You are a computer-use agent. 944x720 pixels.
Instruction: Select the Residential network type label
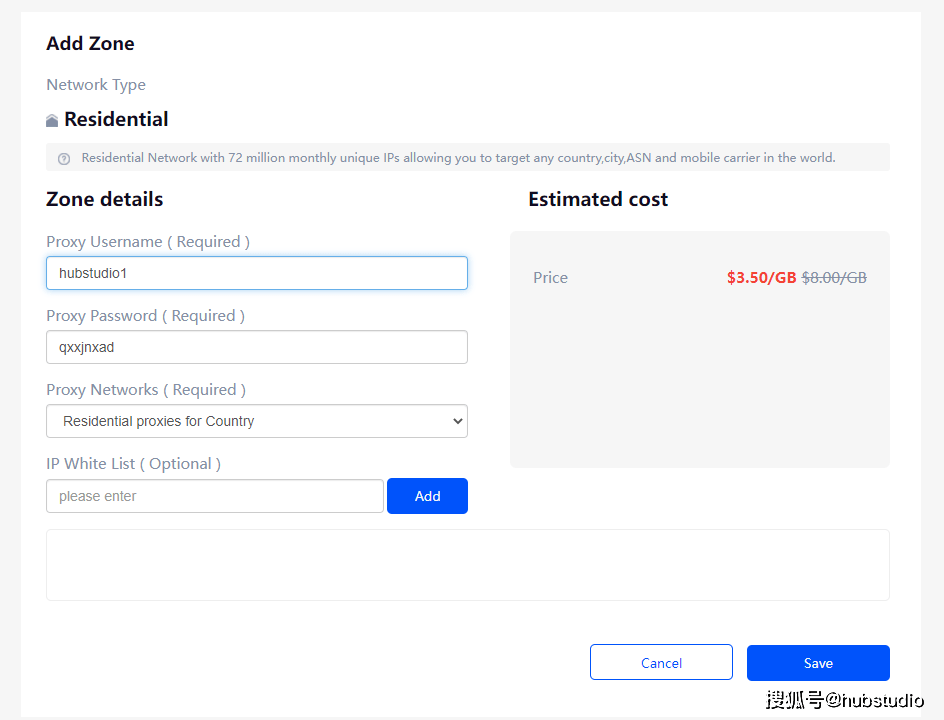pos(116,120)
